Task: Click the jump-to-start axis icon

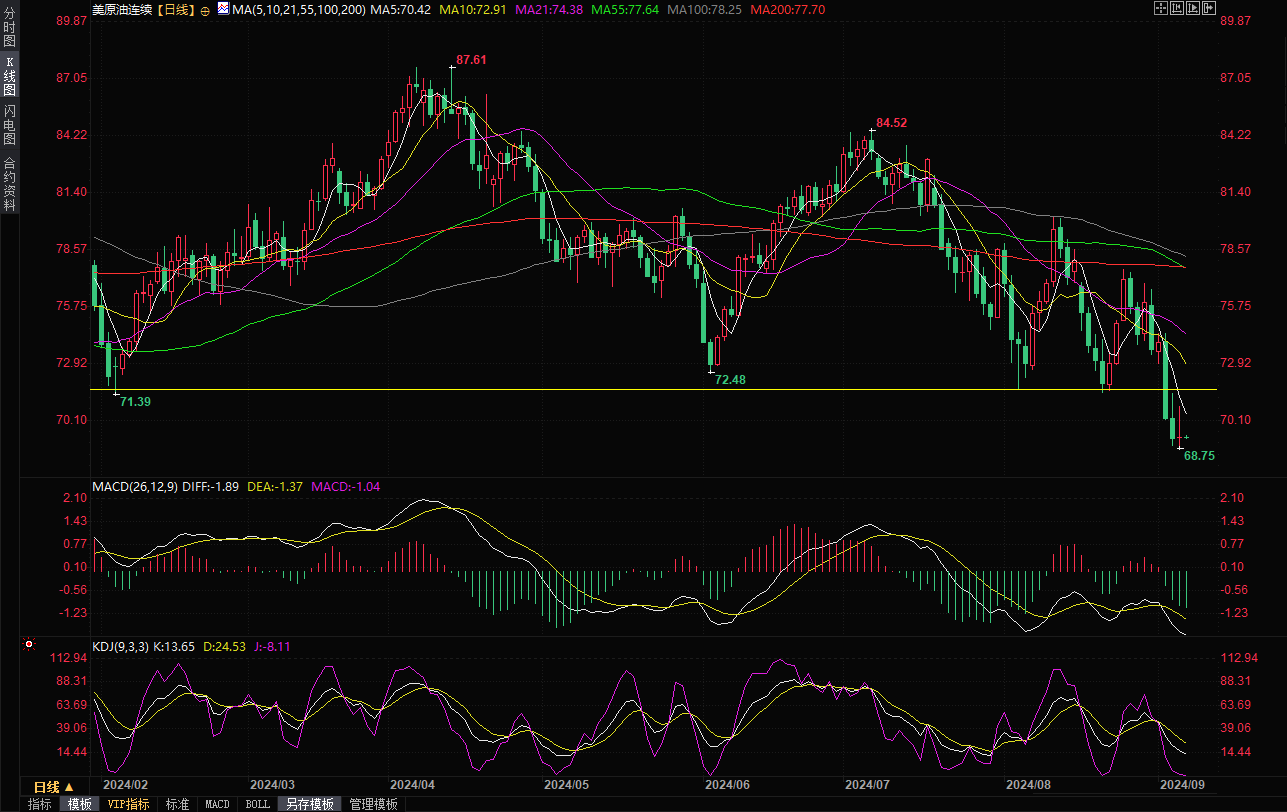Action: click(x=1176, y=8)
